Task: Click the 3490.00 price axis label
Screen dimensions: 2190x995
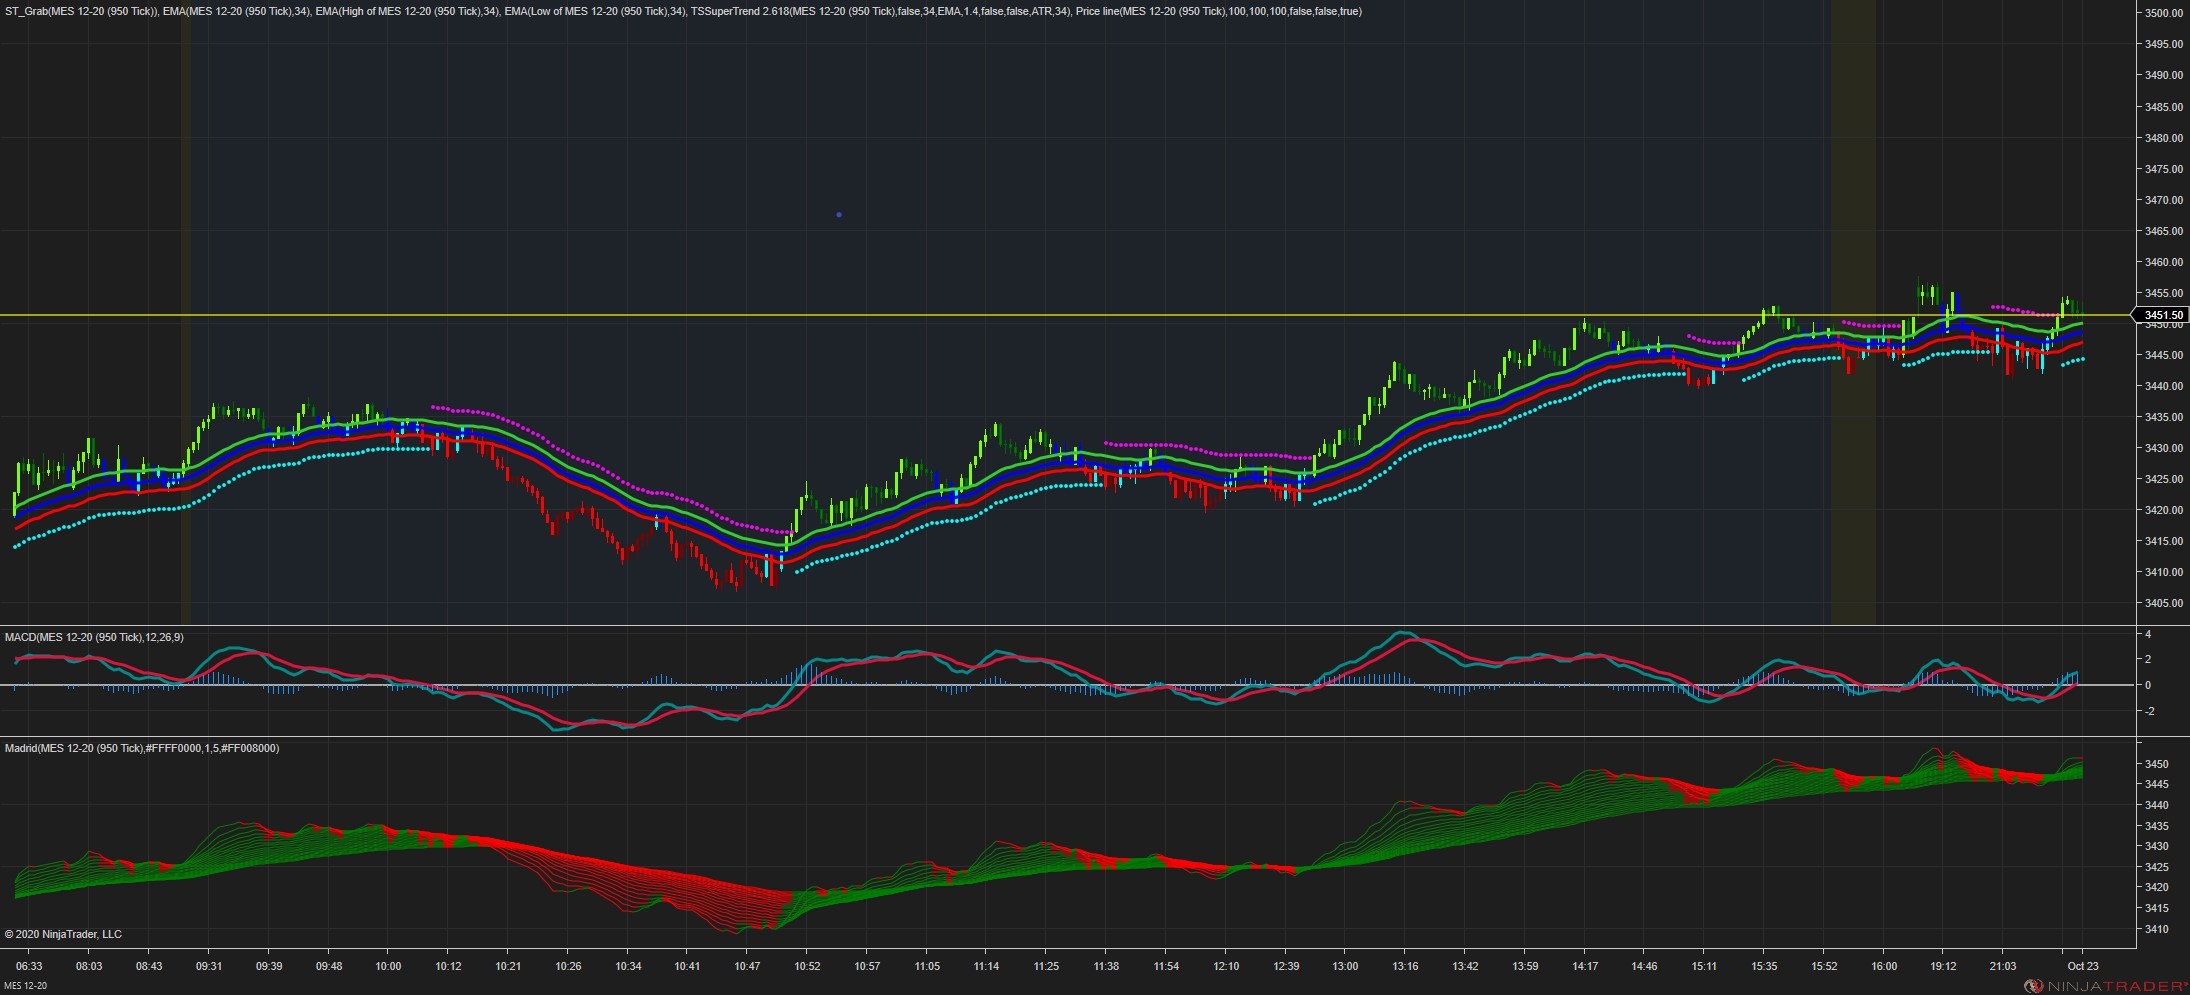Action: click(x=2164, y=75)
